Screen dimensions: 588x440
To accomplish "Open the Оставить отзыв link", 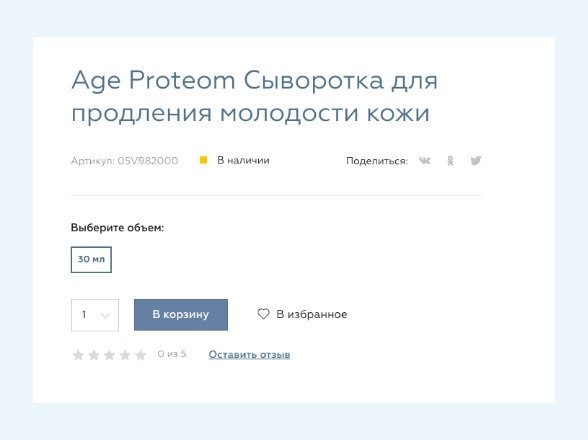I will (249, 354).
